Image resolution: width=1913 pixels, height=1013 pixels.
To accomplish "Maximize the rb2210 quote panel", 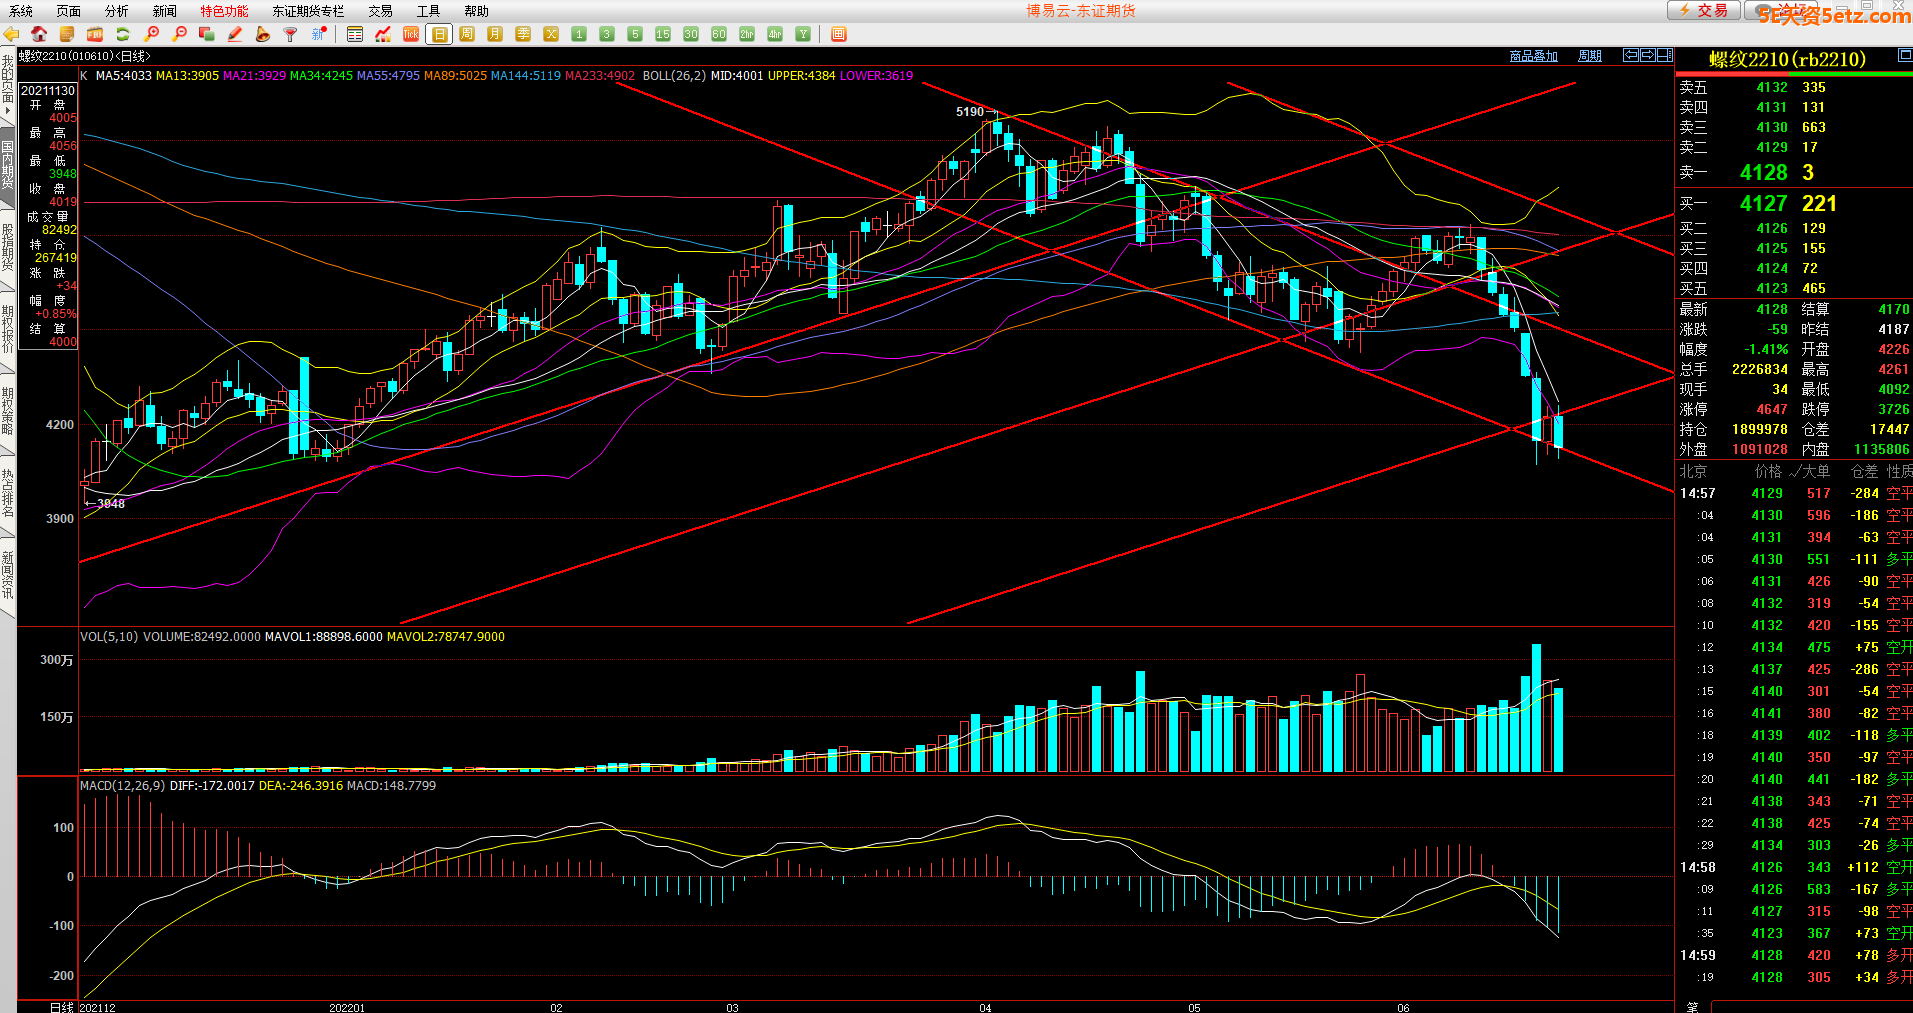I will [1905, 56].
